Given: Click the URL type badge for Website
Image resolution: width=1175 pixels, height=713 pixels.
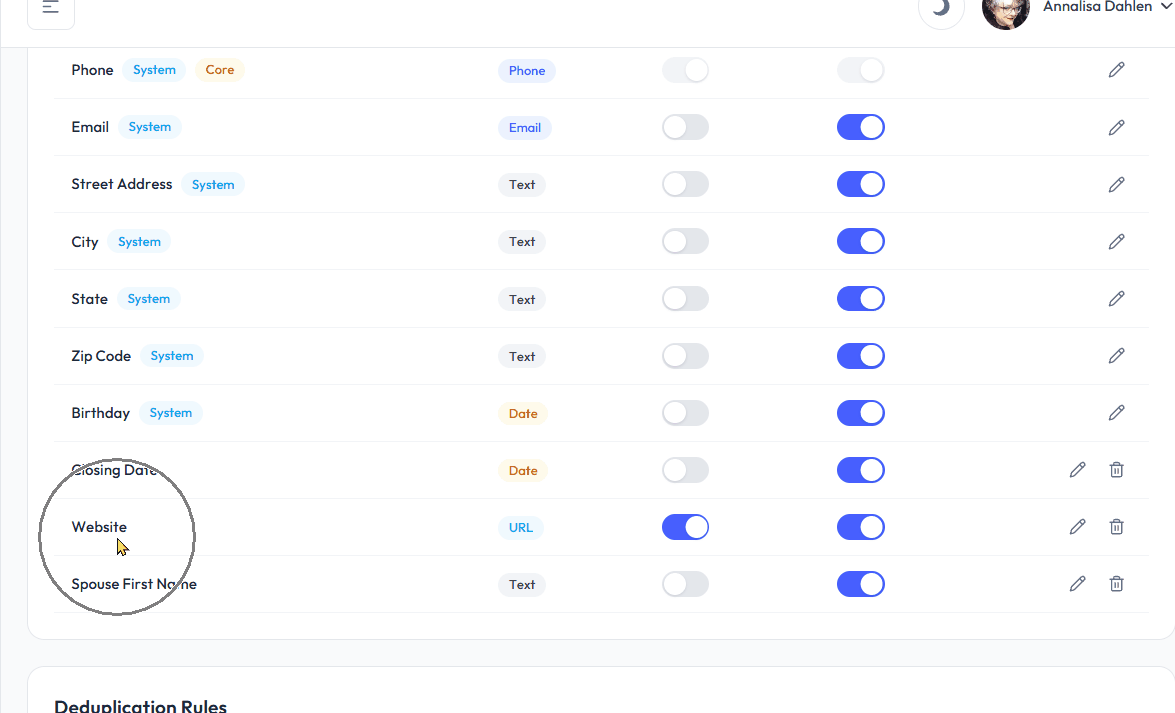Looking at the screenshot, I should (x=521, y=527).
